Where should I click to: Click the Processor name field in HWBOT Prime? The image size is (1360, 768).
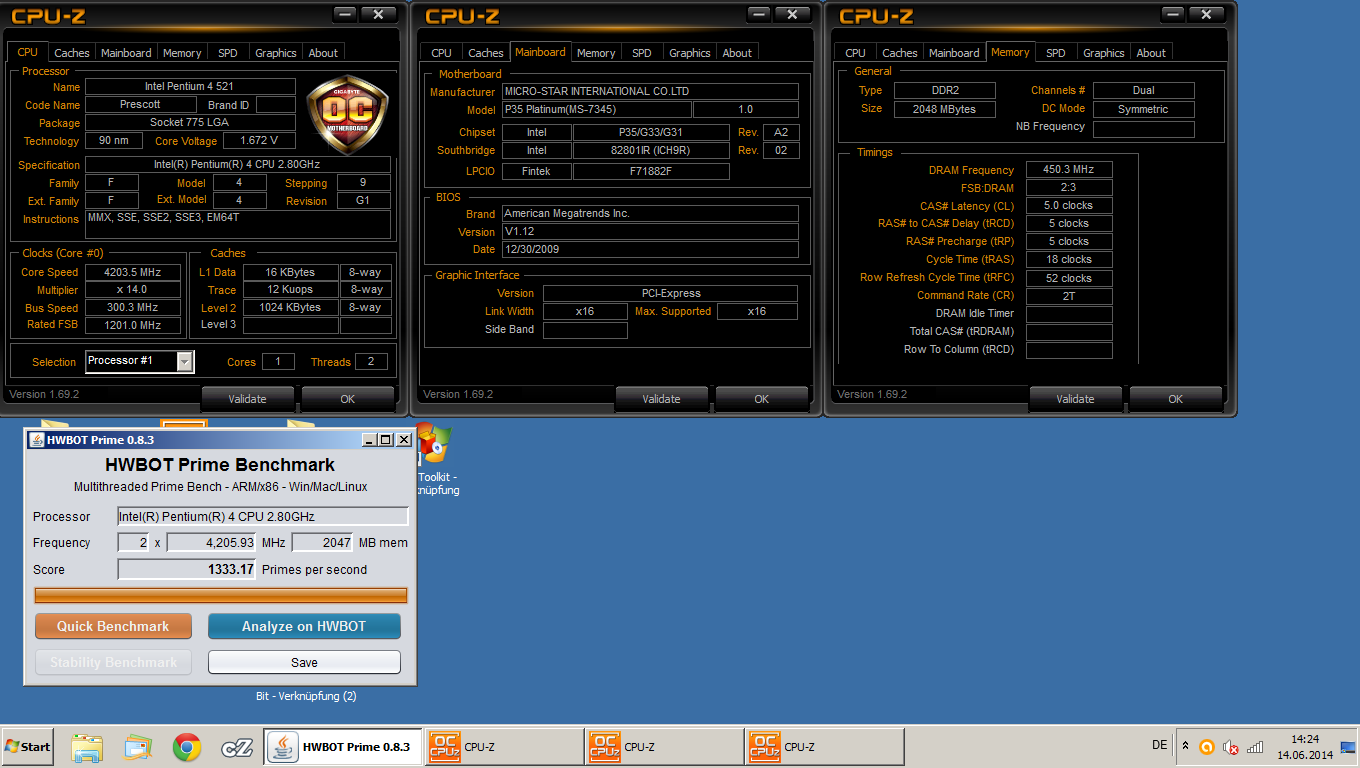(x=263, y=516)
